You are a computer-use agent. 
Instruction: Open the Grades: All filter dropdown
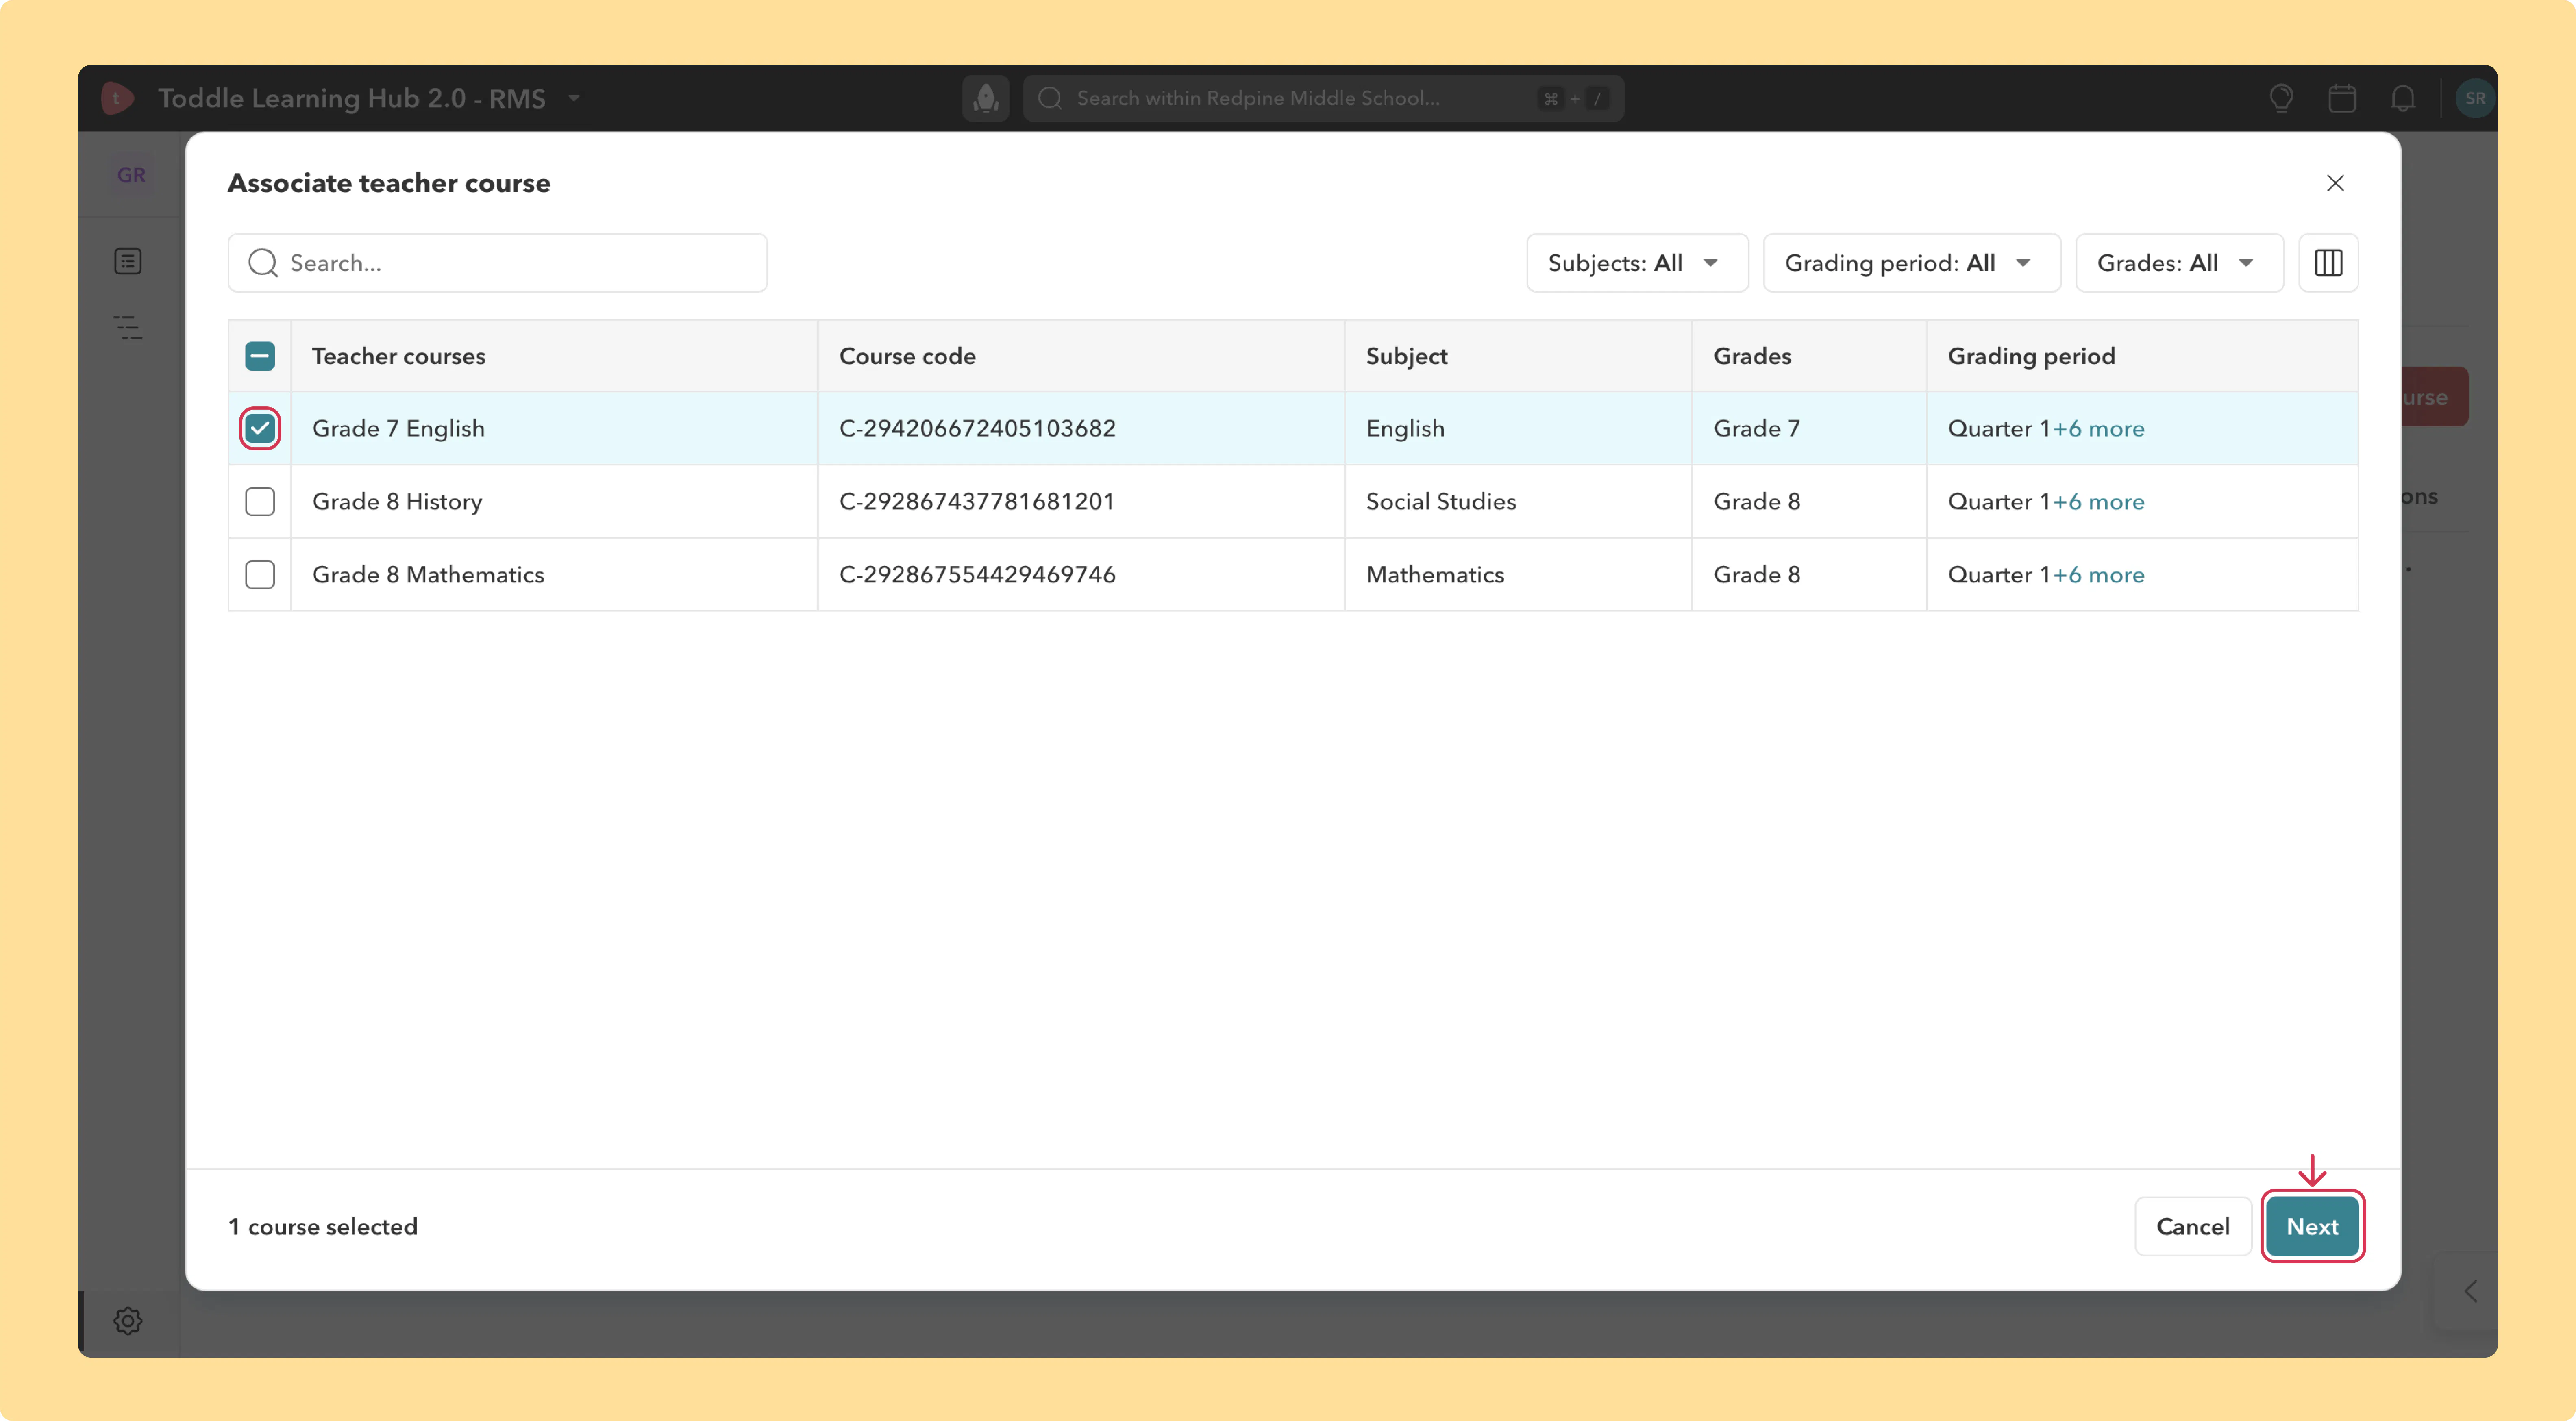click(2179, 263)
